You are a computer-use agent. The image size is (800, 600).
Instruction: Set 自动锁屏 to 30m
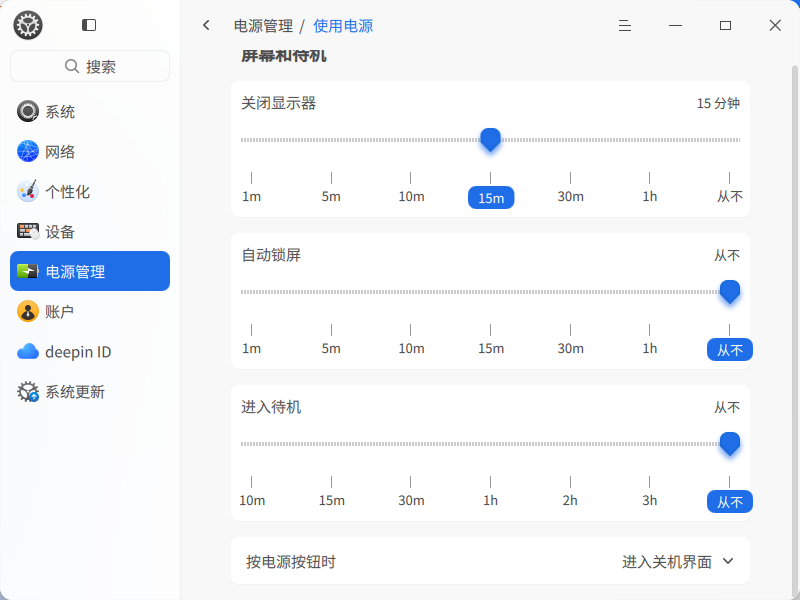click(x=570, y=348)
